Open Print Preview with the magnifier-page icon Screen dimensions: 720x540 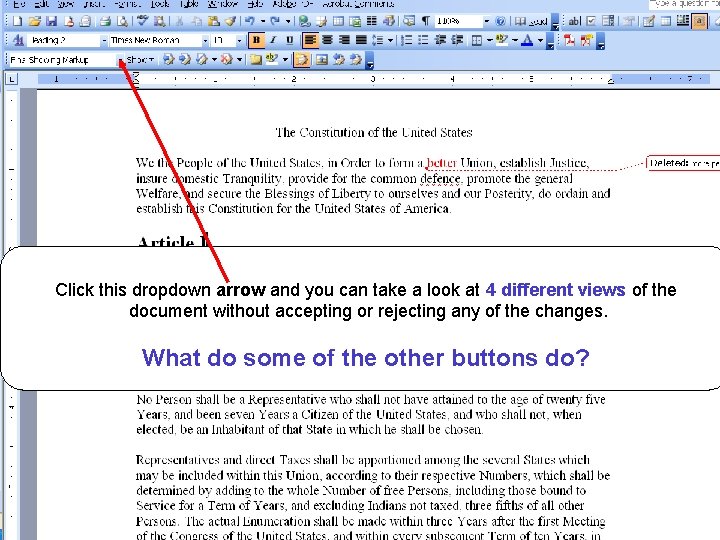122,21
